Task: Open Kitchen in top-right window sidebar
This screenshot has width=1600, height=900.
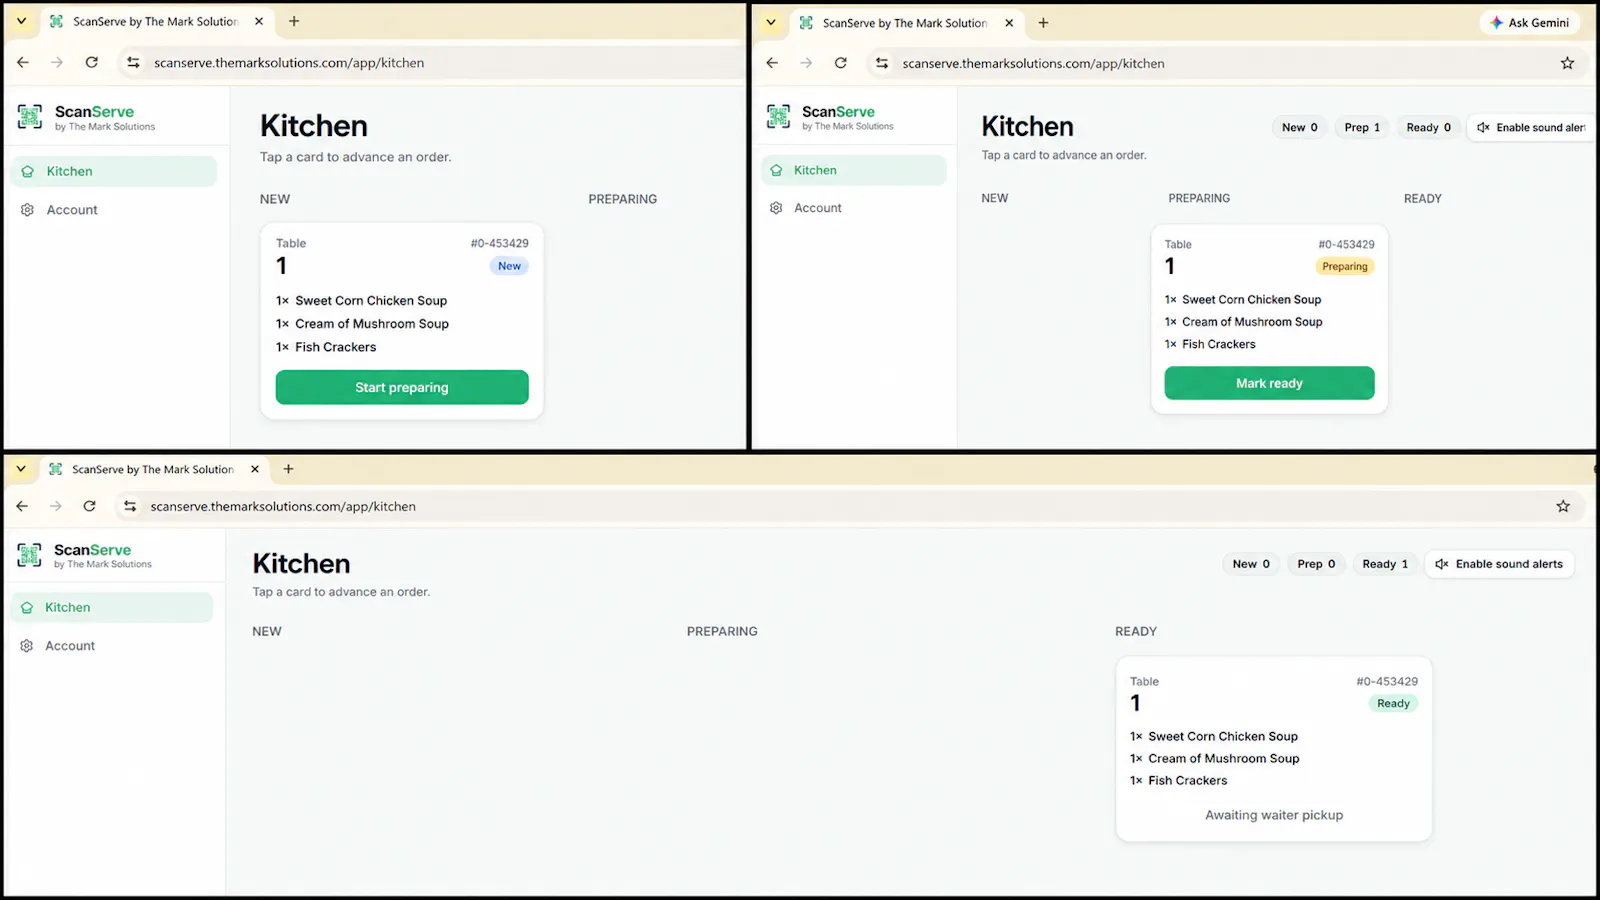Action: [853, 170]
